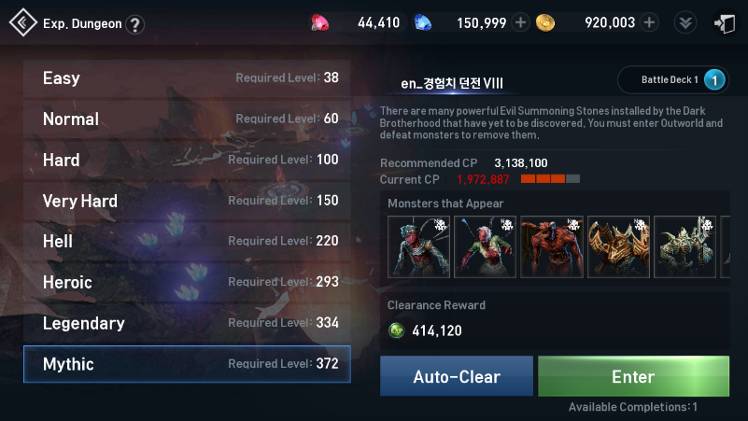748x421 pixels.
Task: Add more blue diamonds with plus icon
Action: (521, 22)
